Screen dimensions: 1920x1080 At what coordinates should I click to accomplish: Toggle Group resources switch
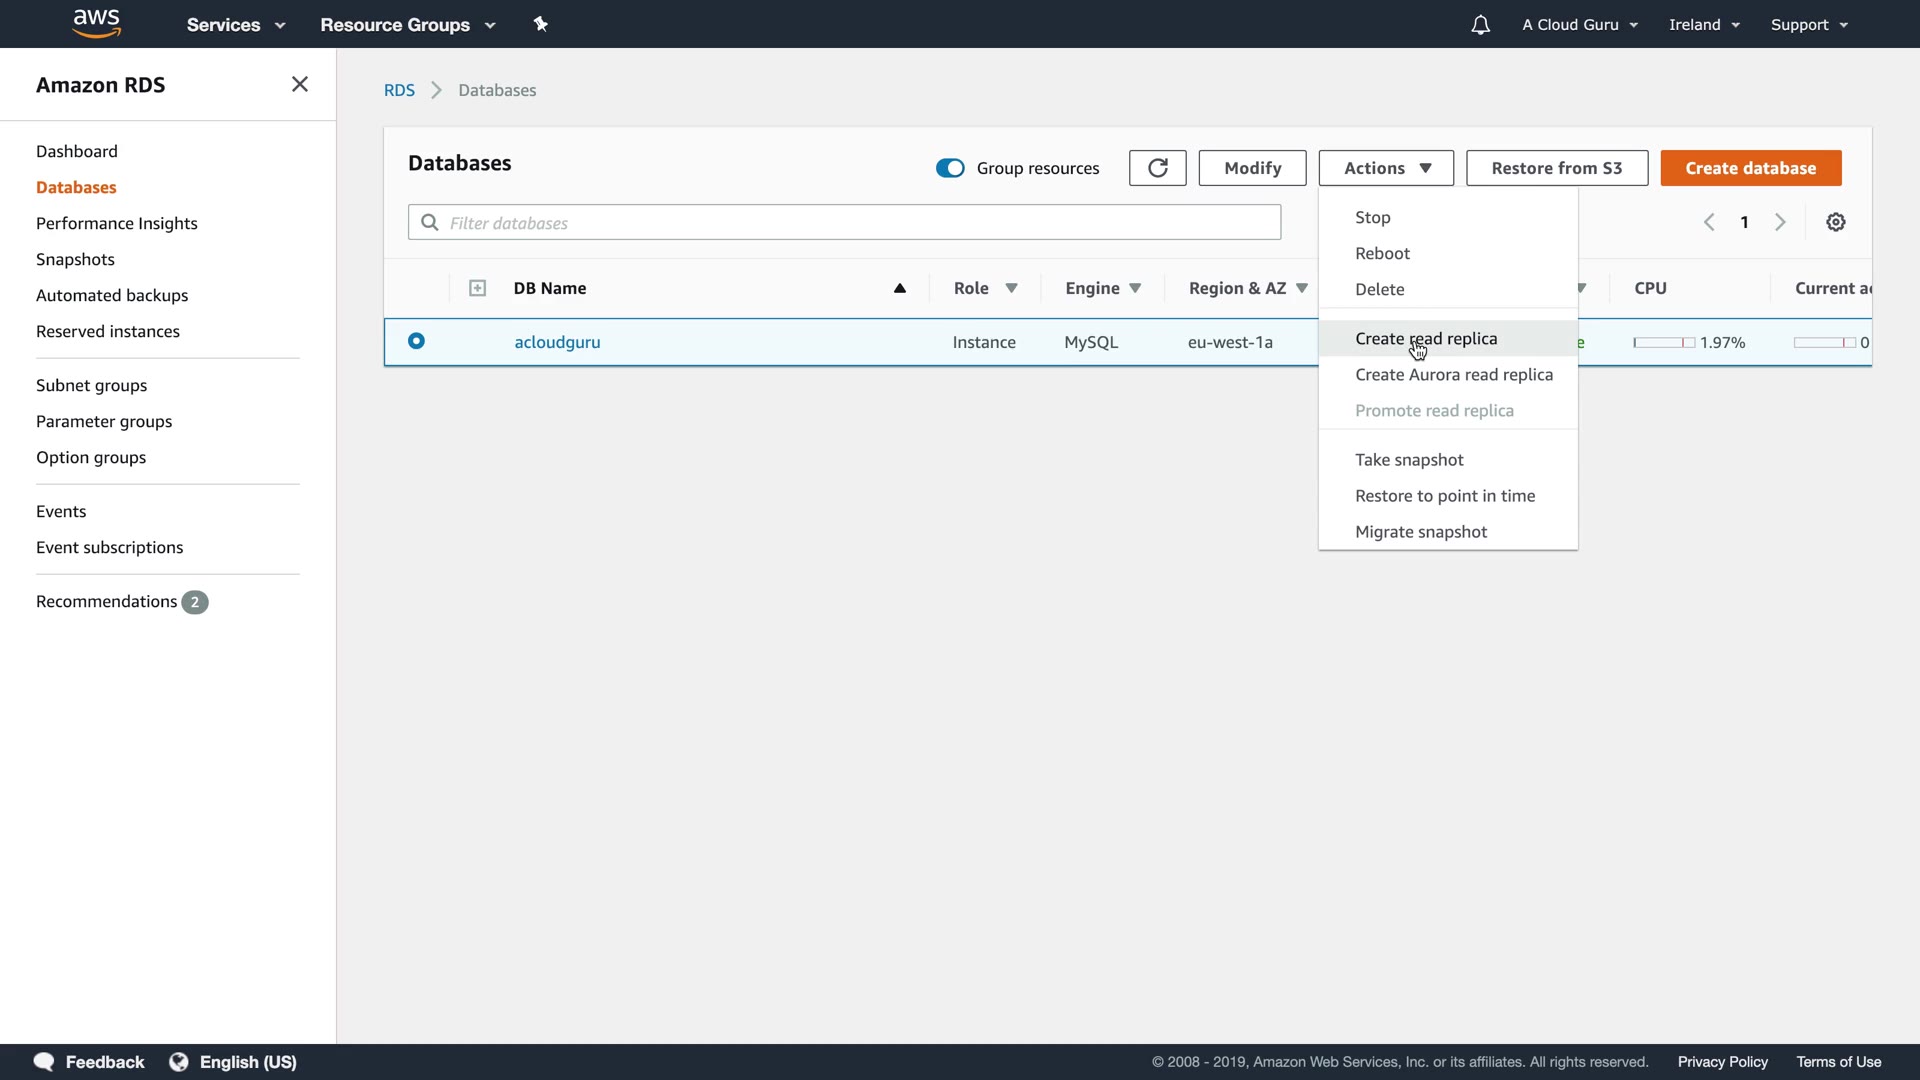(x=949, y=168)
